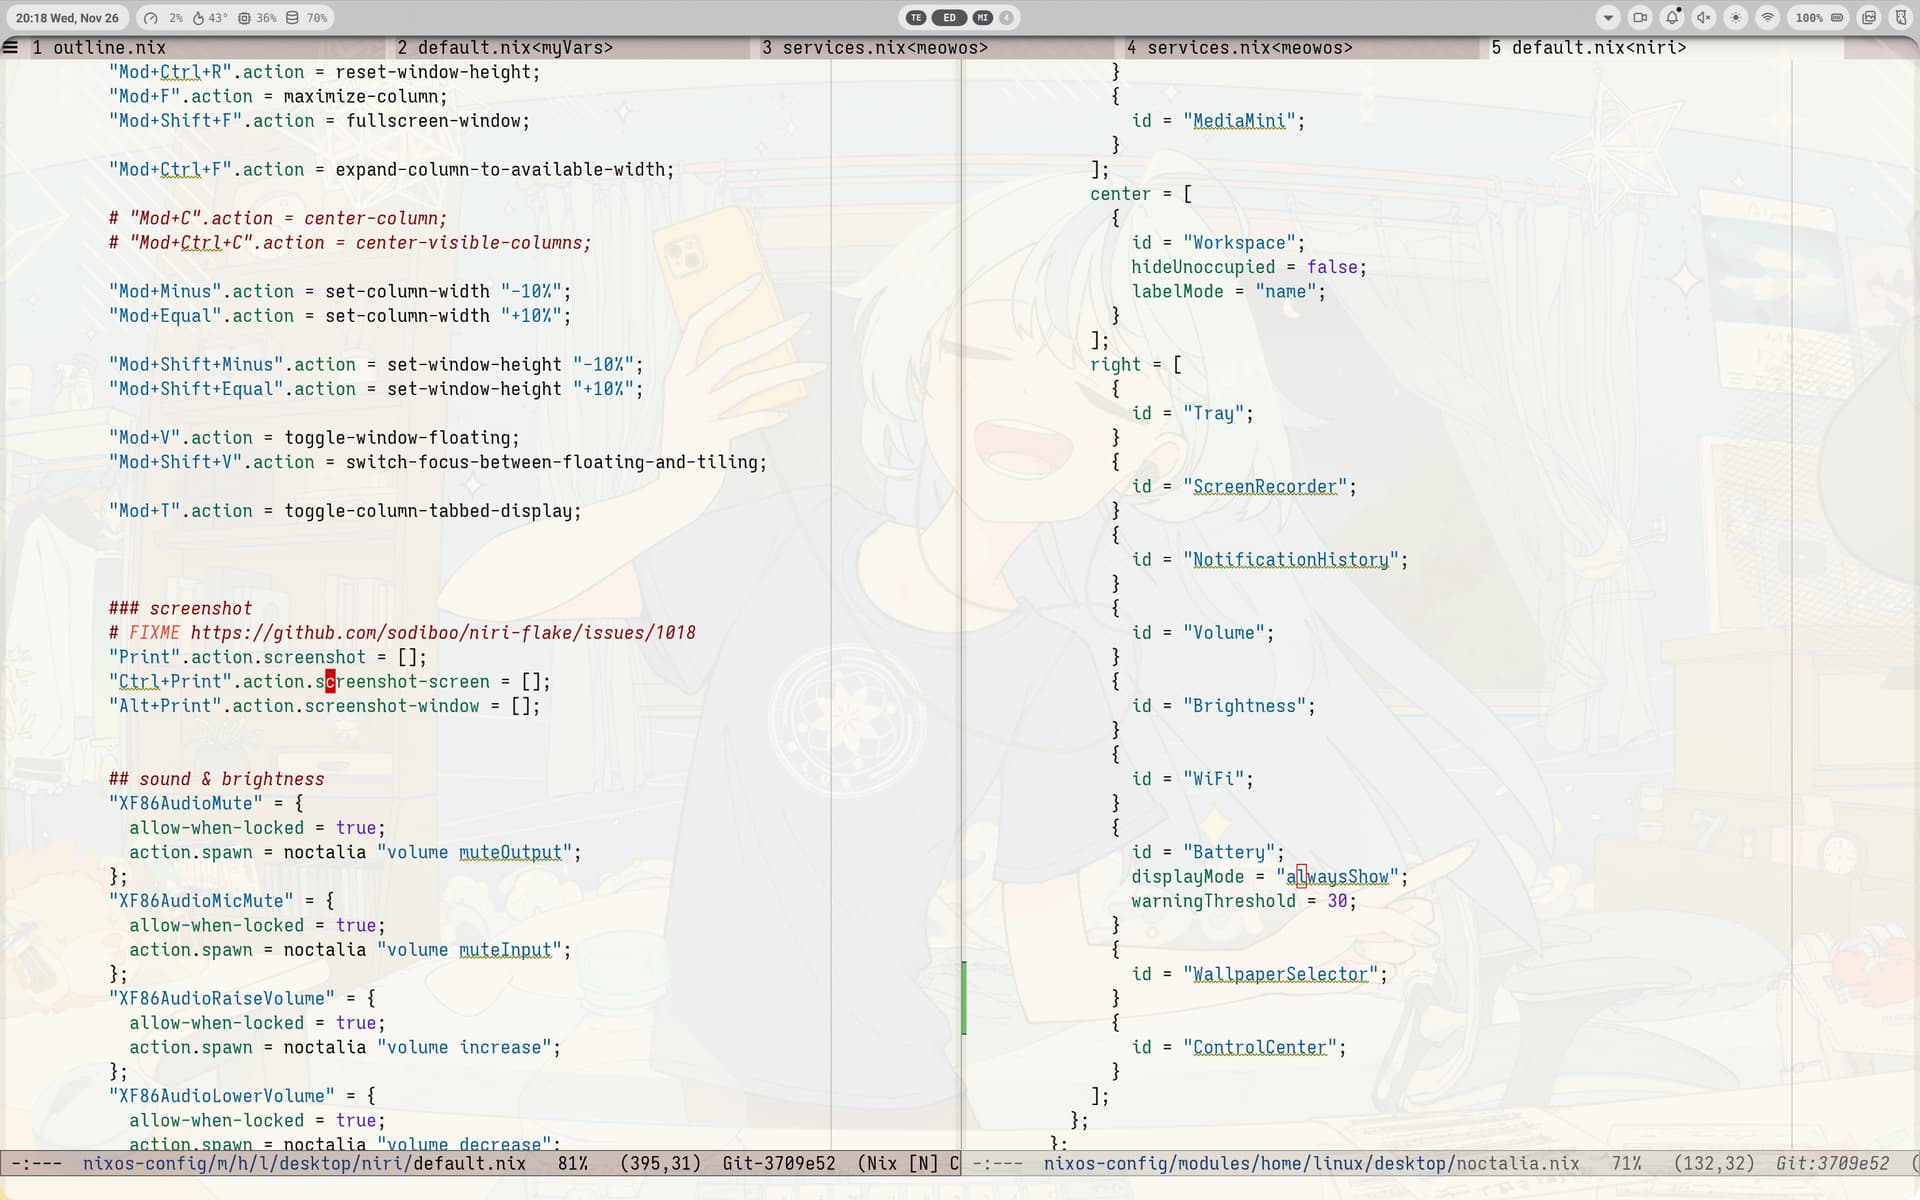The image size is (1920, 1200).
Task: Click the brightness sun icon
Action: tap(1736, 17)
